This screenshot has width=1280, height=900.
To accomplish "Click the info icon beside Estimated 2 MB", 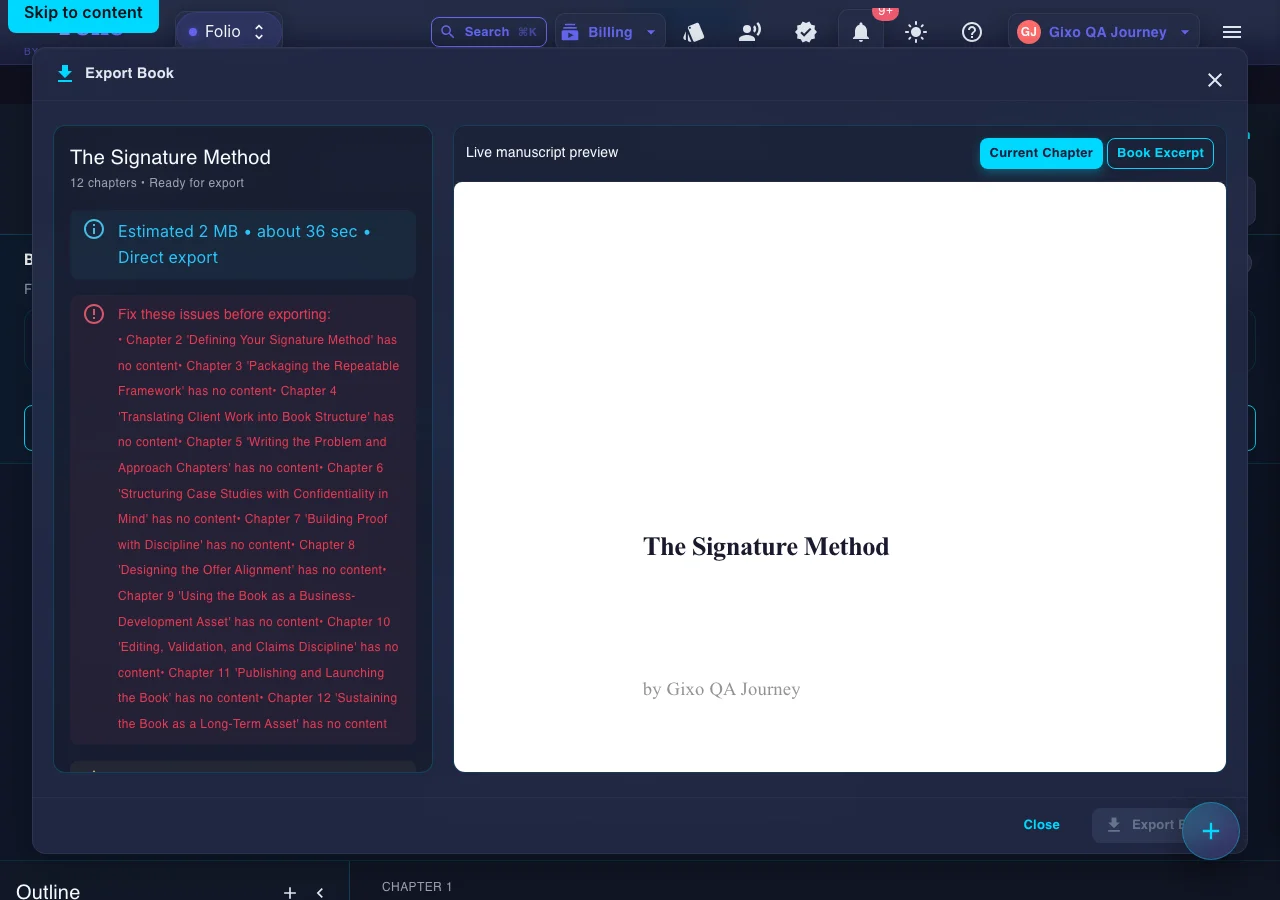I will click(x=94, y=230).
